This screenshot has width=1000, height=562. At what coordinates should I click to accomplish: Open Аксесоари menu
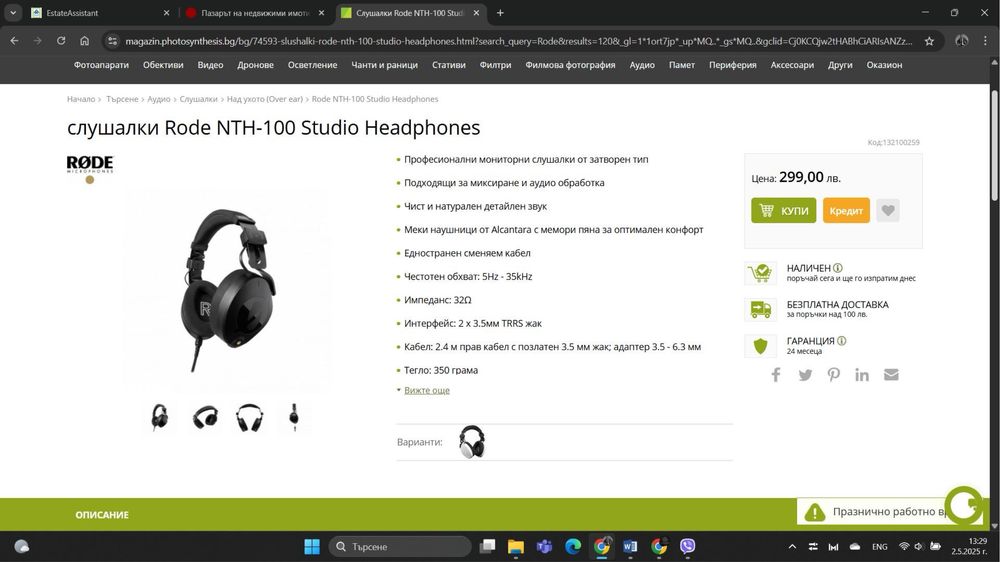pyautogui.click(x=792, y=65)
